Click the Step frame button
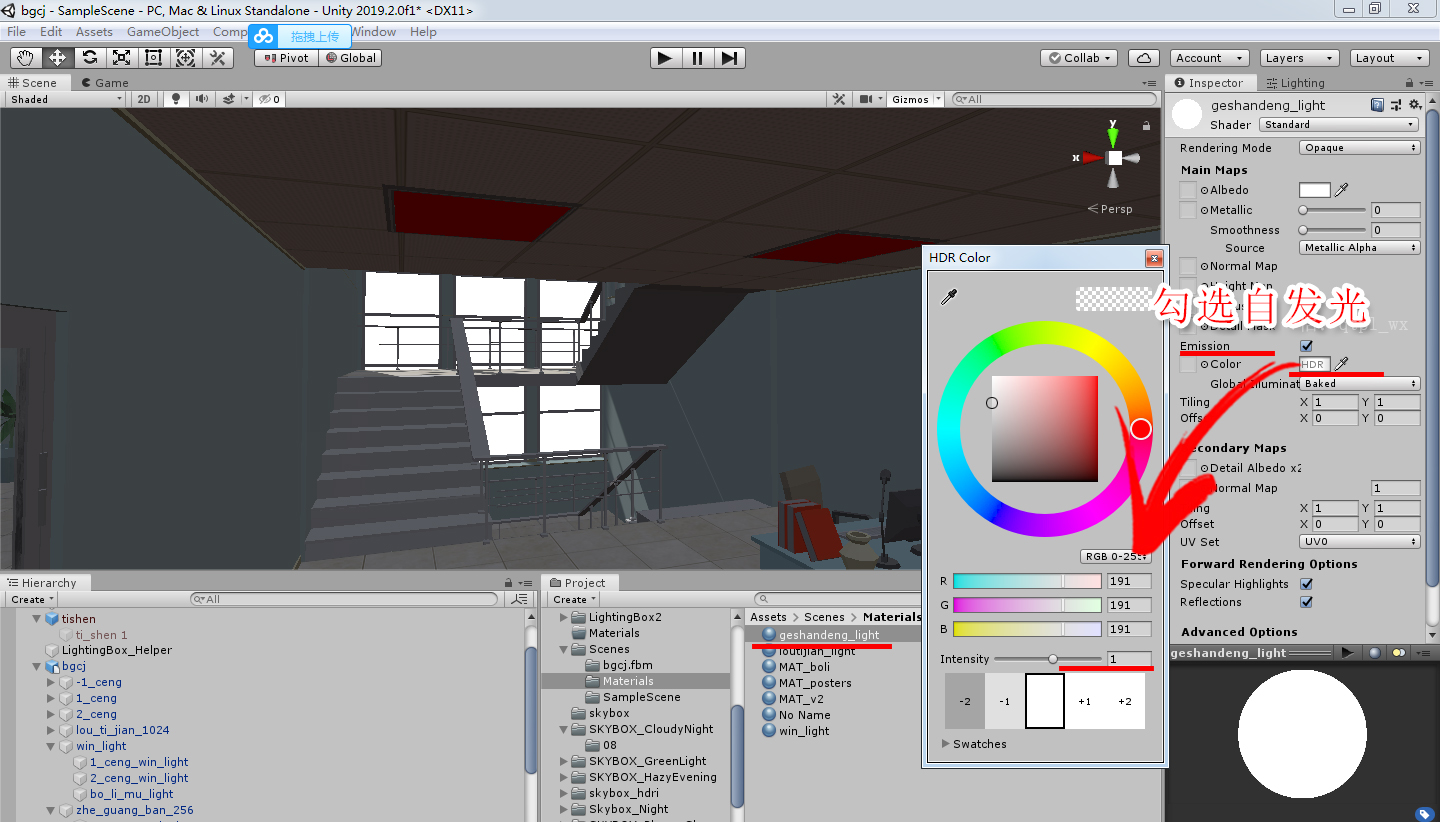 click(x=729, y=58)
